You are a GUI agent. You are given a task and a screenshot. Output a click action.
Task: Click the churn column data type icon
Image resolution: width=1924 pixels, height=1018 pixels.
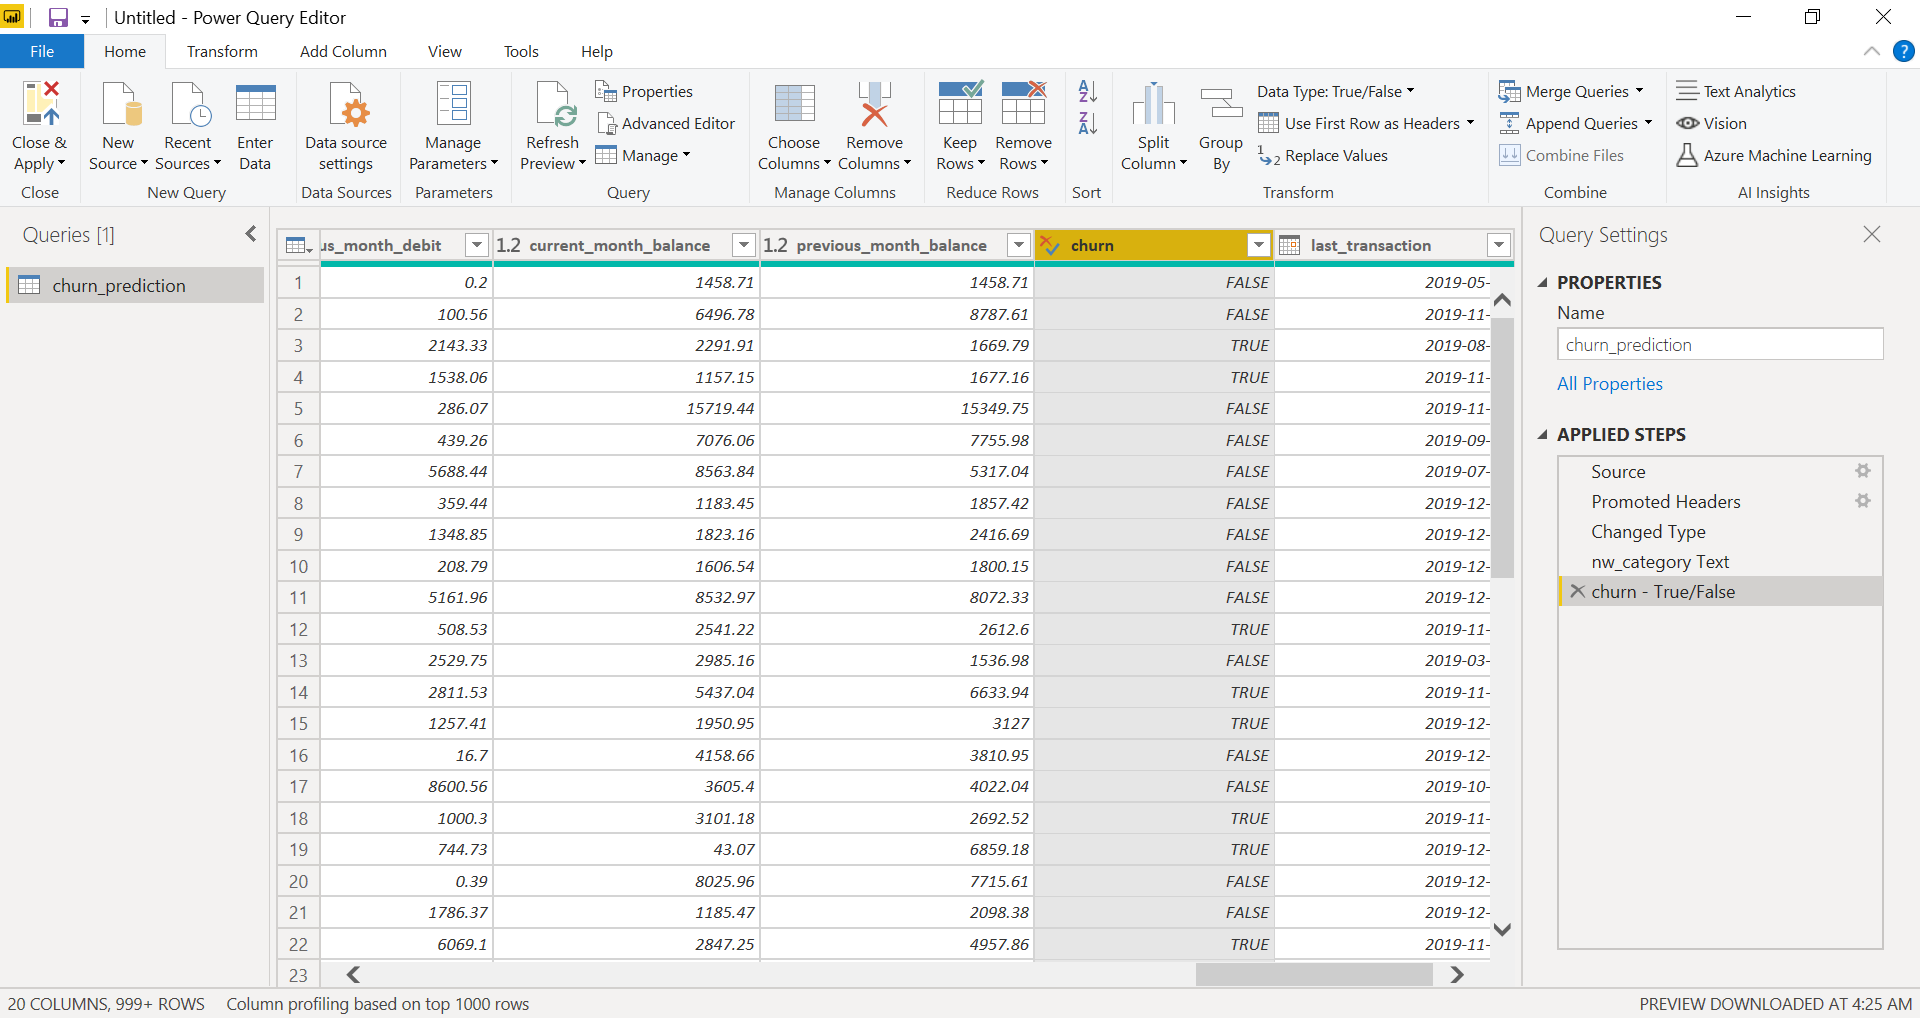1050,245
